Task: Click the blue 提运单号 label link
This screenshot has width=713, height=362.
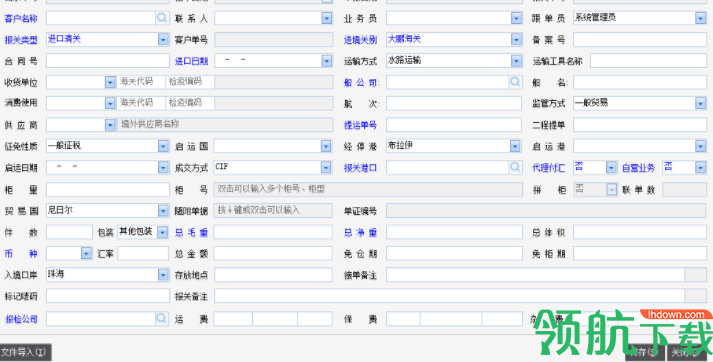Action: coord(360,125)
